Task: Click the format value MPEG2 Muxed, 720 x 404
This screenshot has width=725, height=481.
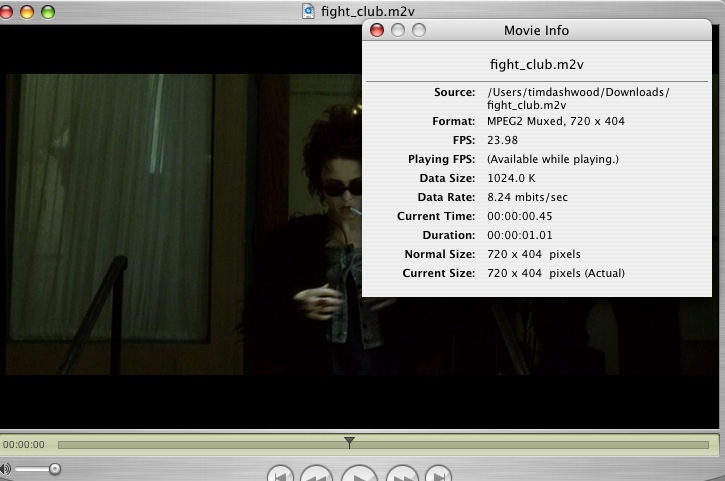Action: click(556, 121)
